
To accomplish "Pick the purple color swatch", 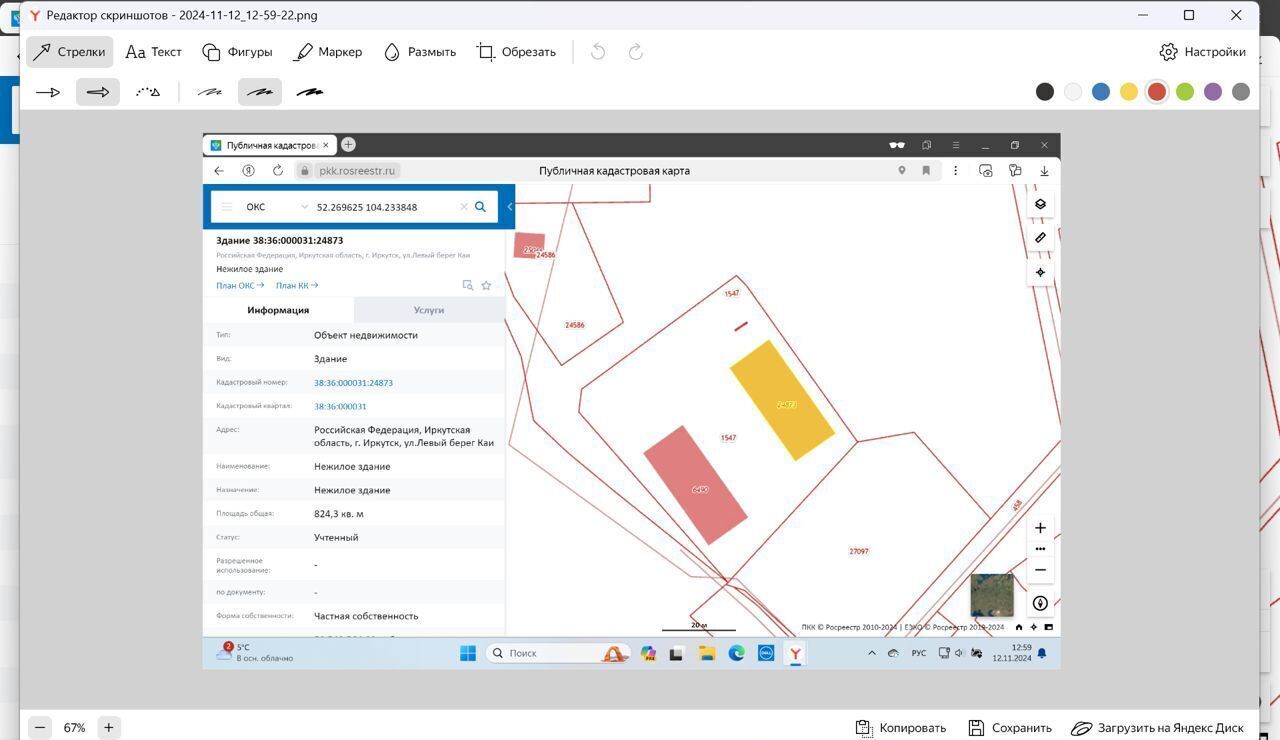I will tap(1213, 92).
